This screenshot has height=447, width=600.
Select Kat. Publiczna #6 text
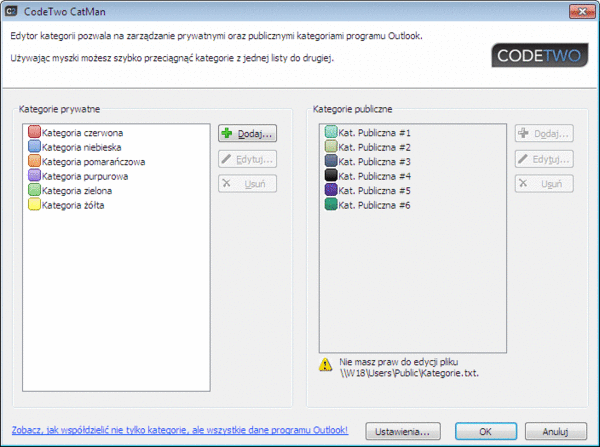click(374, 205)
